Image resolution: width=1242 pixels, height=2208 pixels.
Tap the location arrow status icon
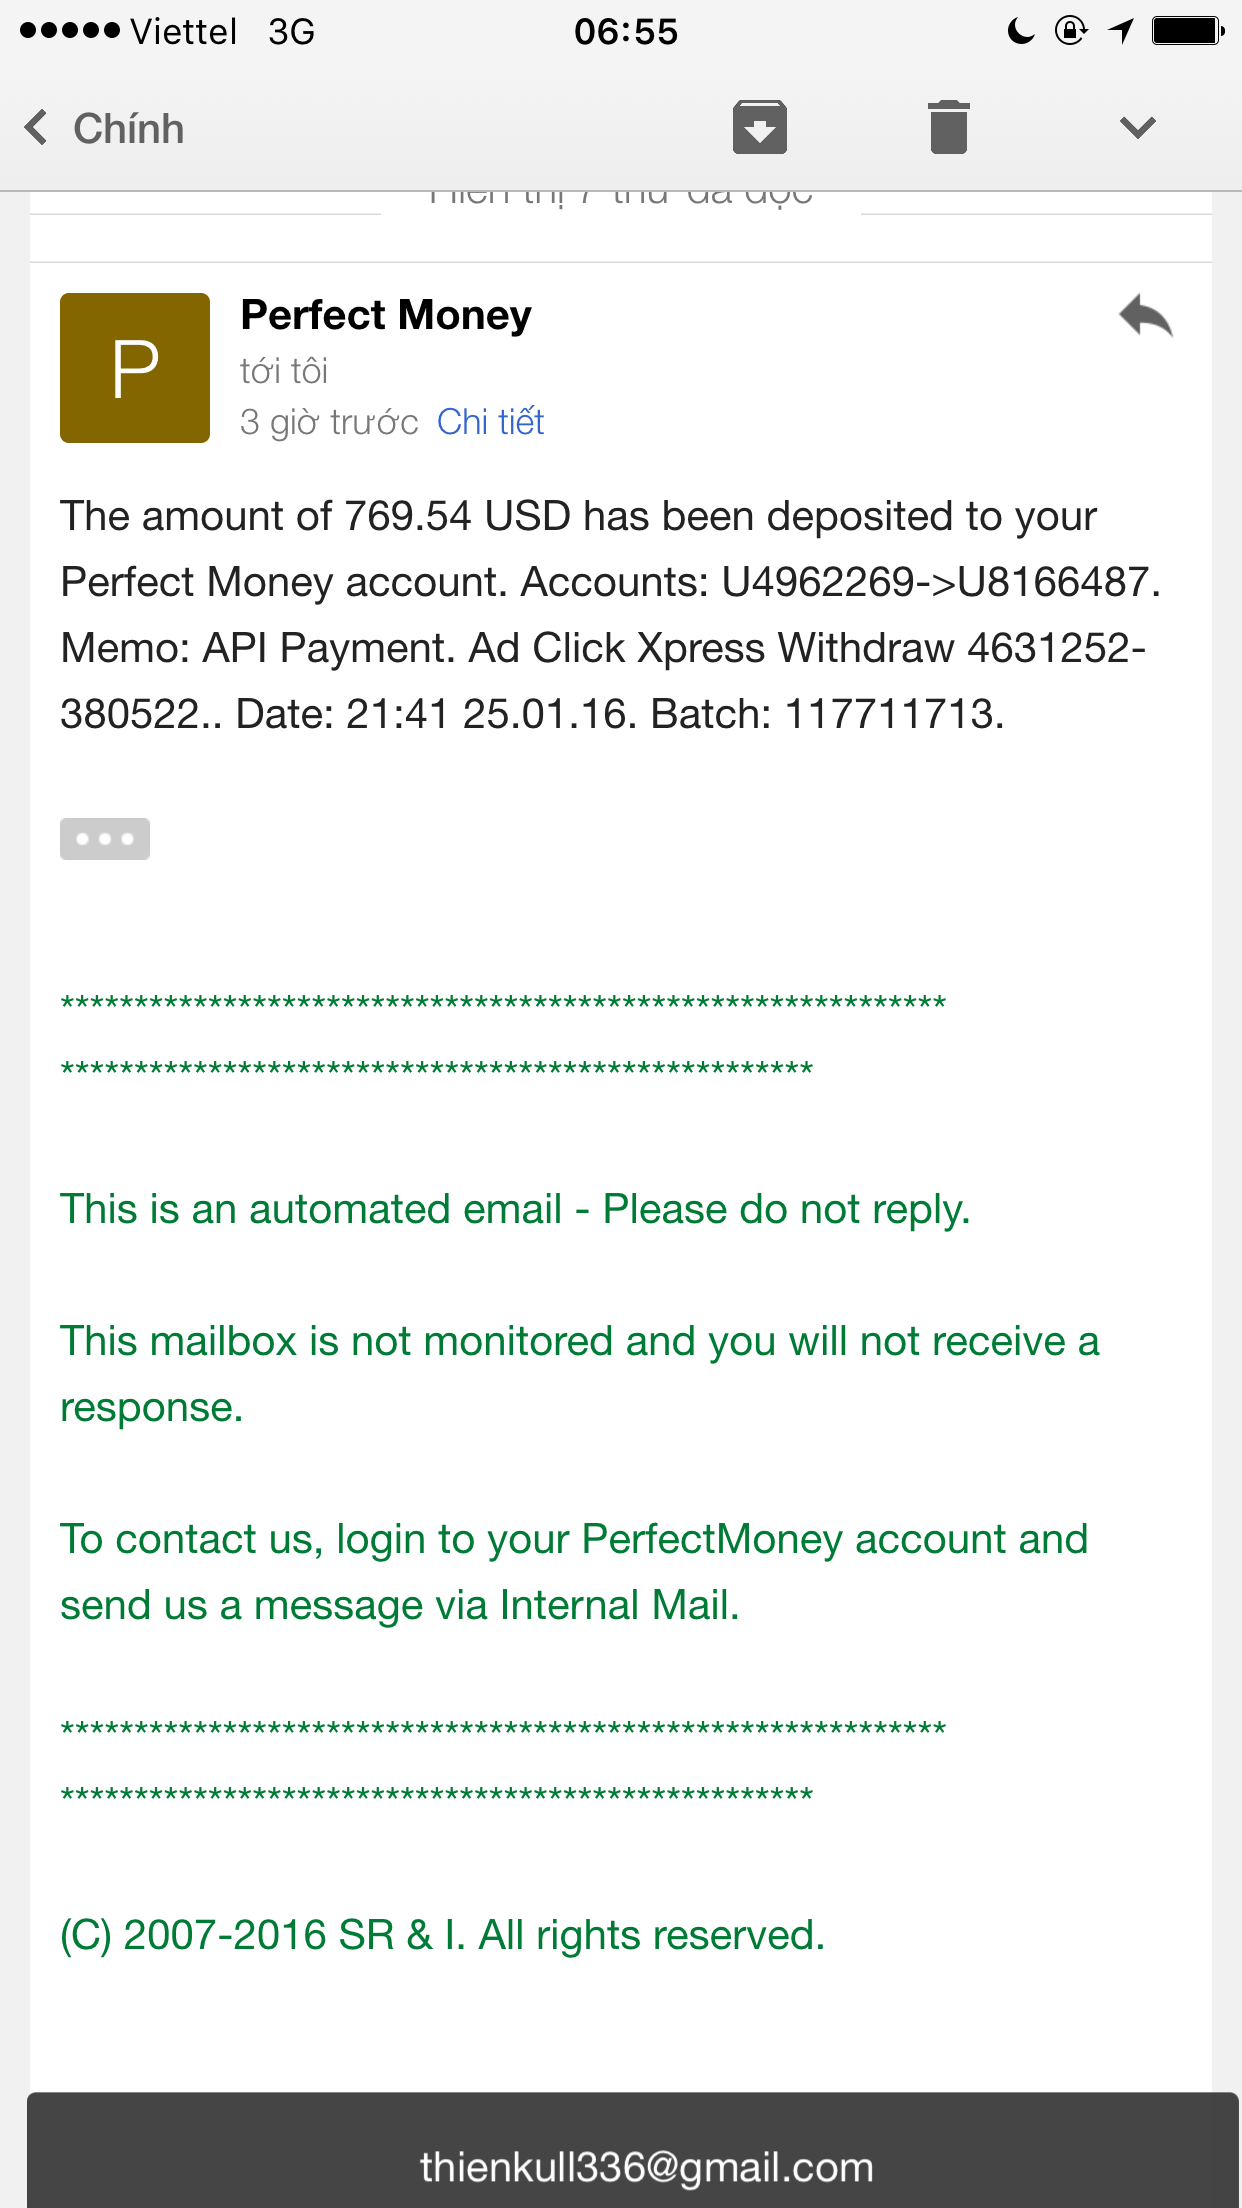pos(1121,31)
